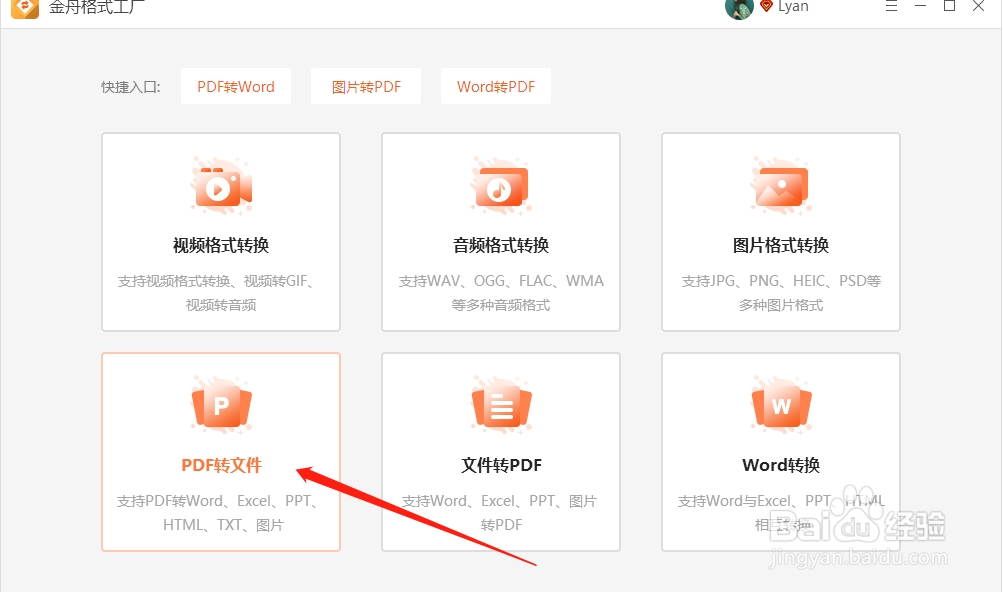Click the PDF 'P' document icon

pyautogui.click(x=221, y=405)
